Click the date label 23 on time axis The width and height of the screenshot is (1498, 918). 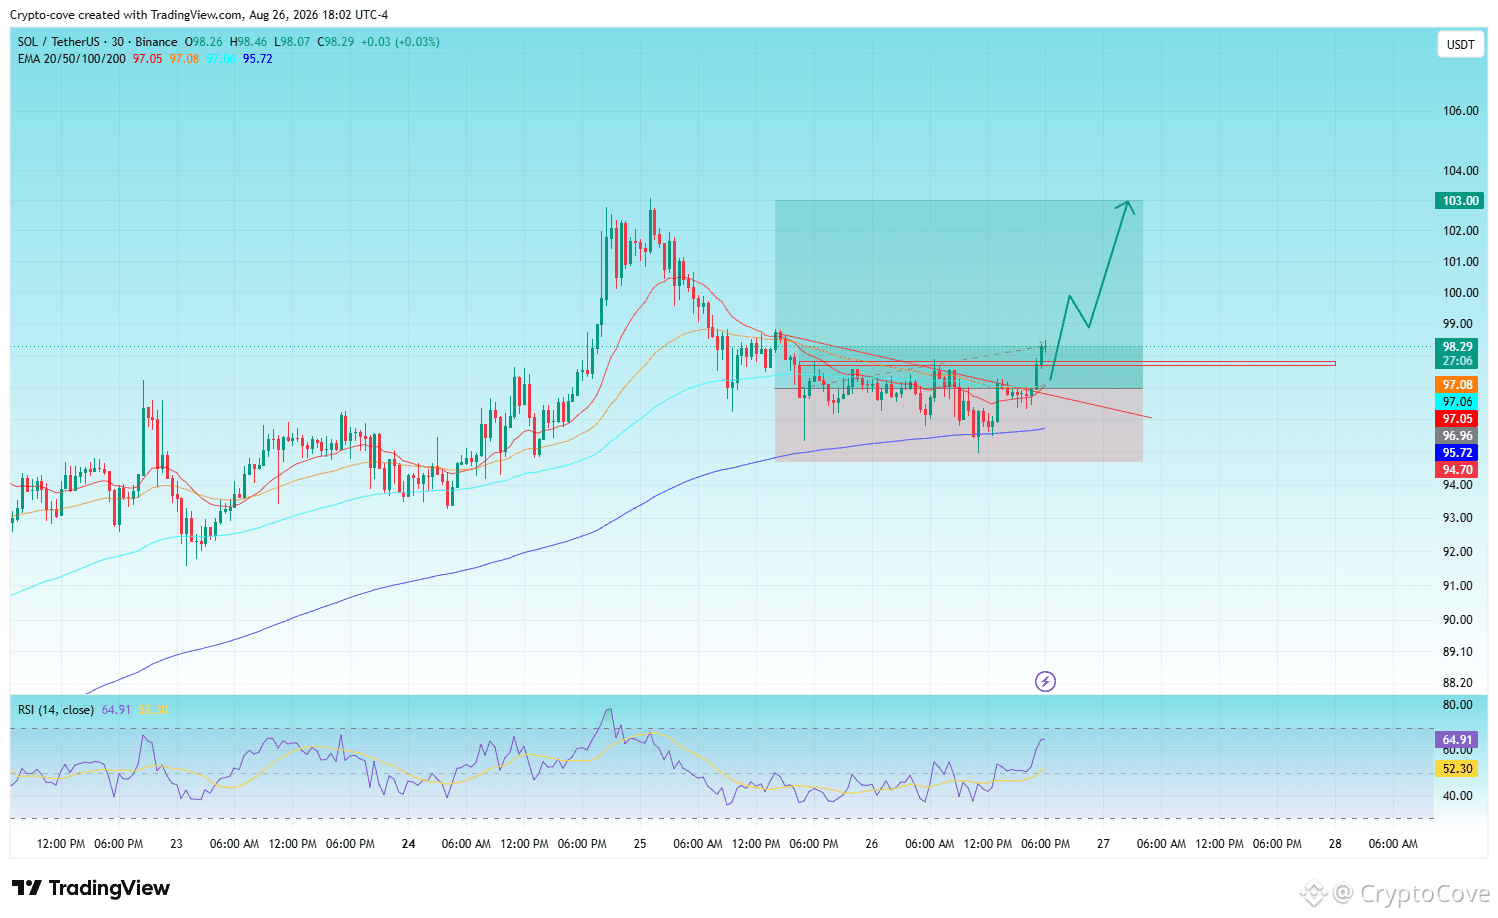tap(176, 844)
